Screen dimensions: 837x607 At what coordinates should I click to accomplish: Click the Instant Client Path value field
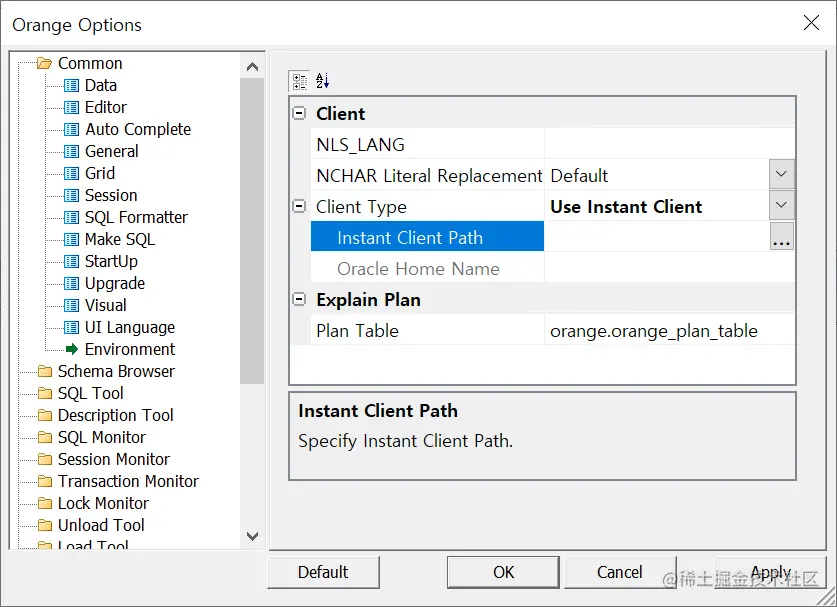pyautogui.click(x=657, y=237)
